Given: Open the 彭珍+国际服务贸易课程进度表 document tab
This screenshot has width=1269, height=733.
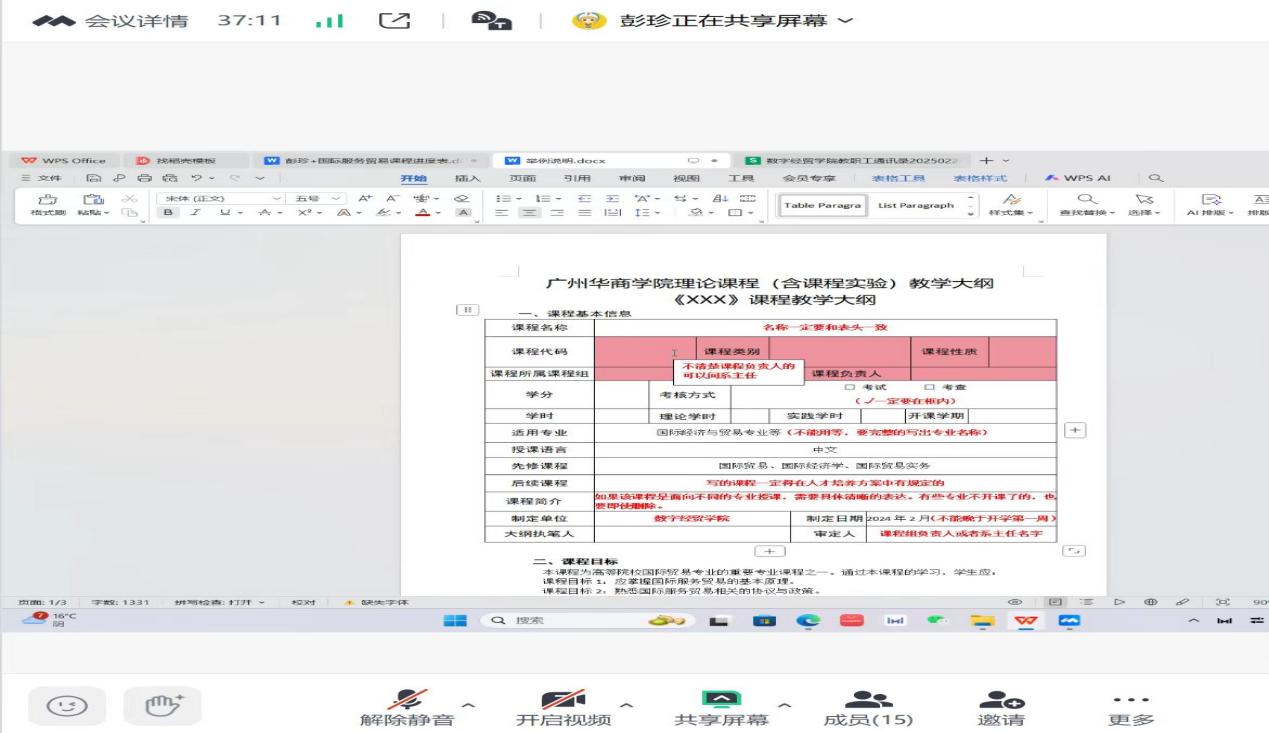Looking at the screenshot, I should click(370, 160).
